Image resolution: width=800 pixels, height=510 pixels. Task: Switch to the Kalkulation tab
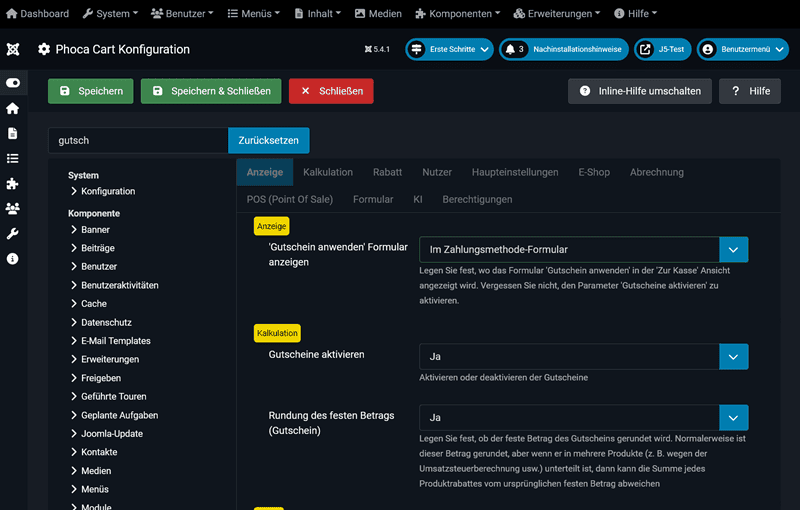point(328,172)
